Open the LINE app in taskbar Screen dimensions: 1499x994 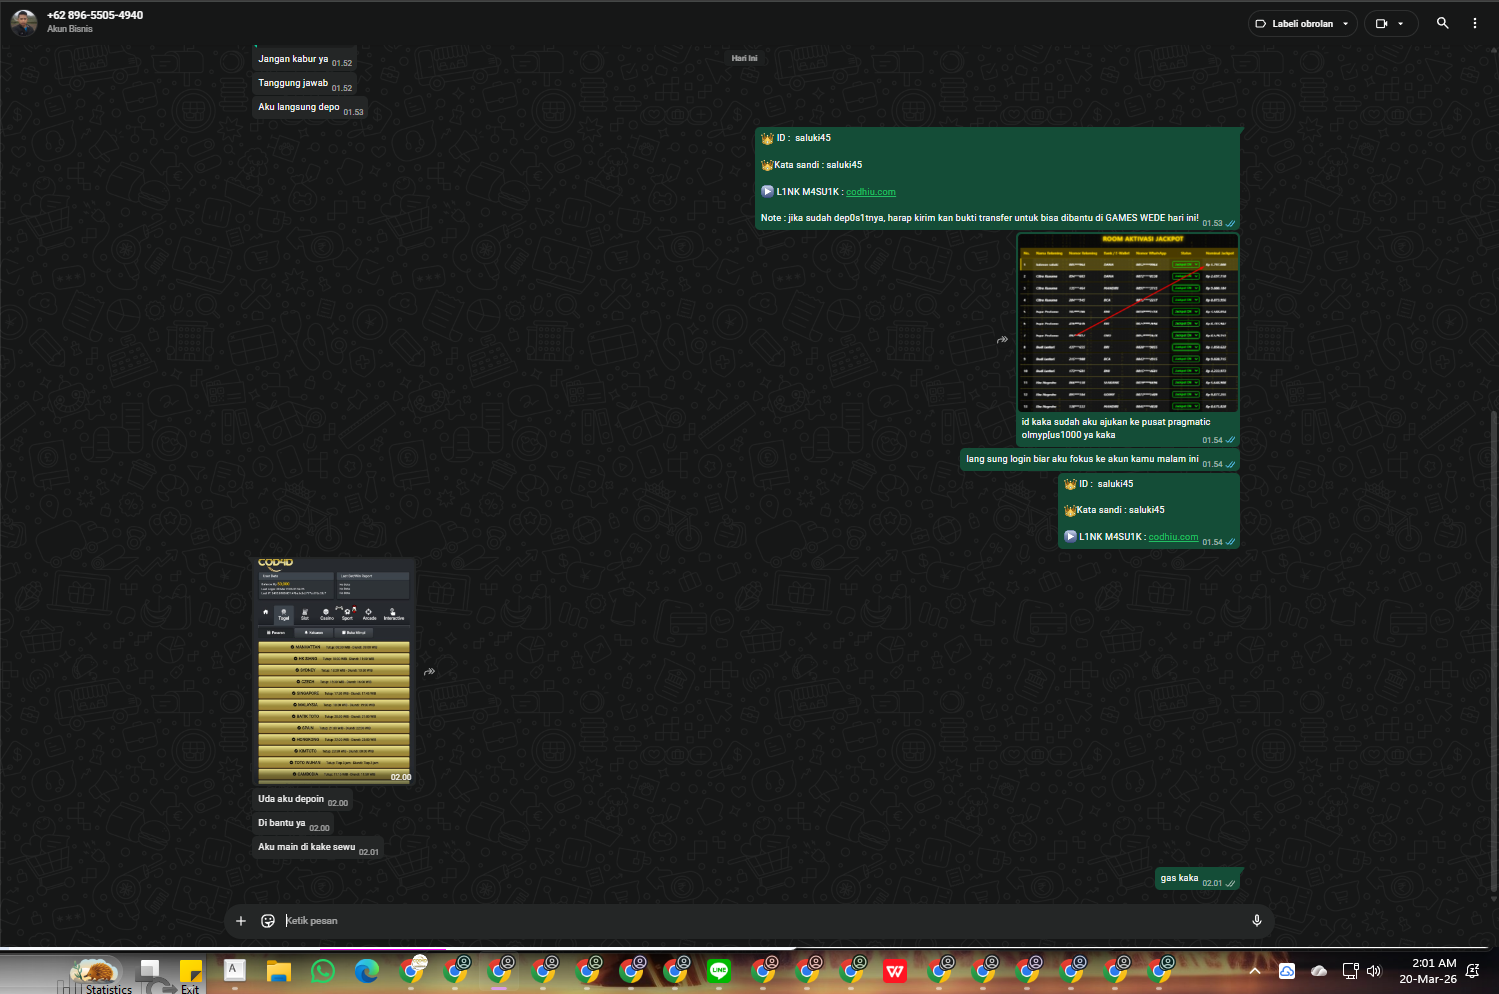click(x=719, y=971)
